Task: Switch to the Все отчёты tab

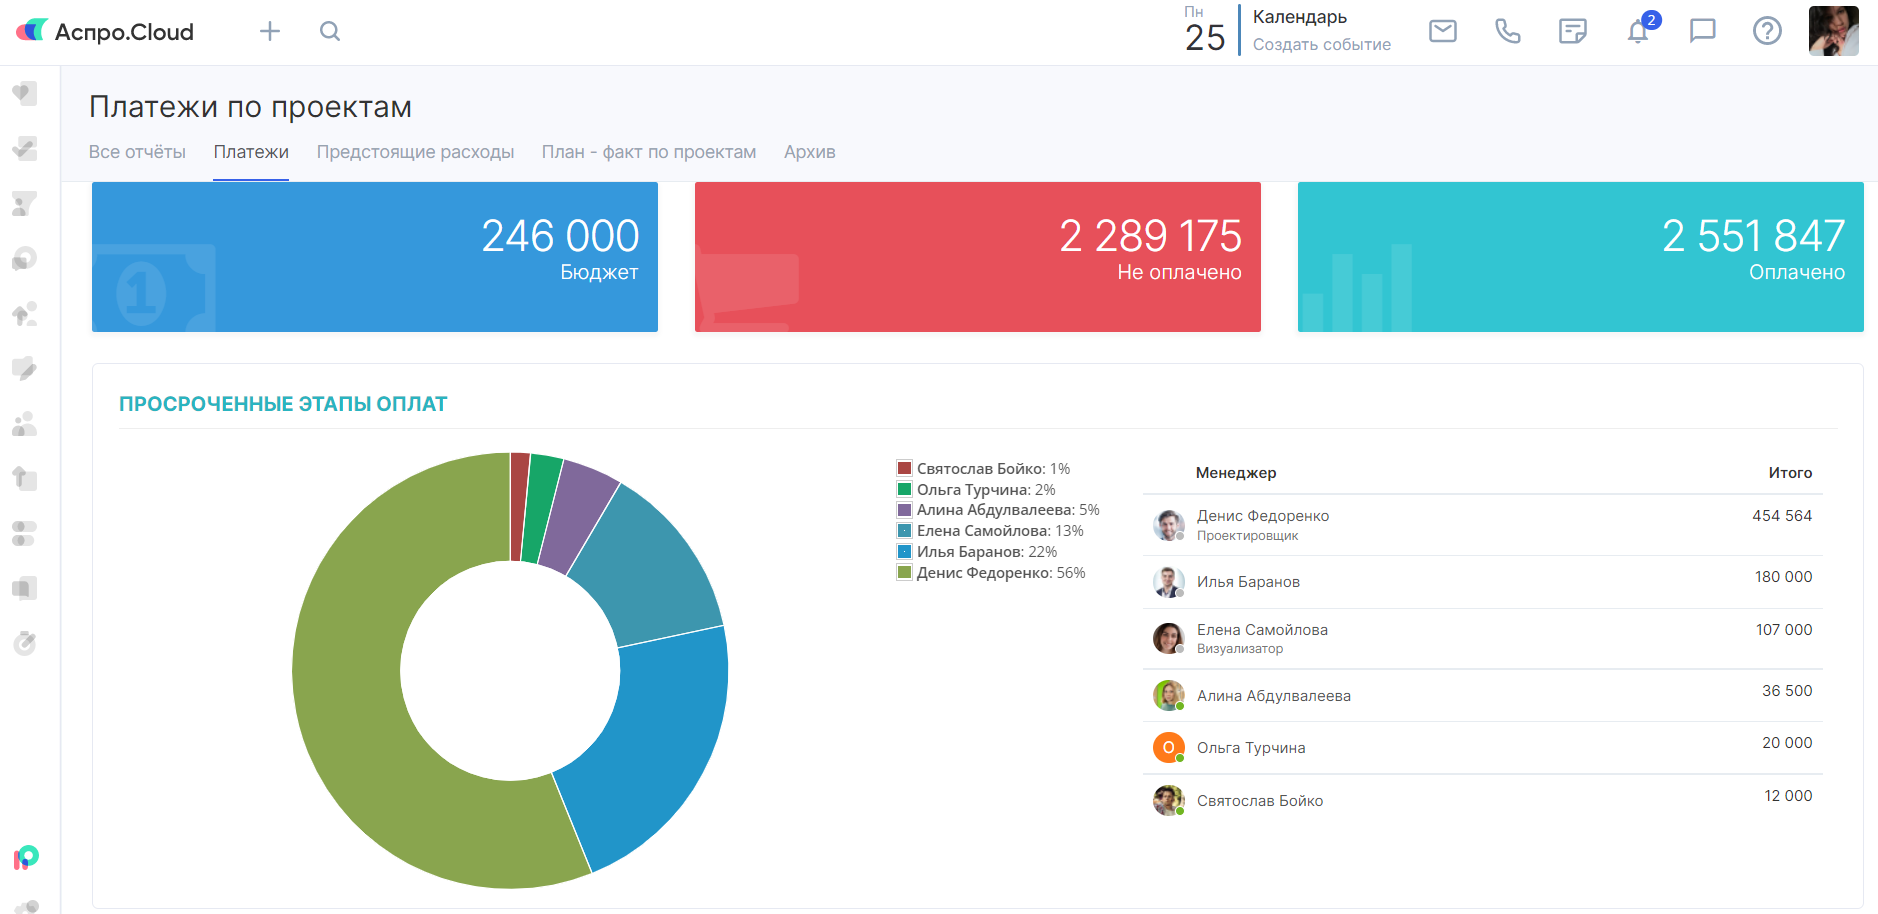Action: point(137,152)
